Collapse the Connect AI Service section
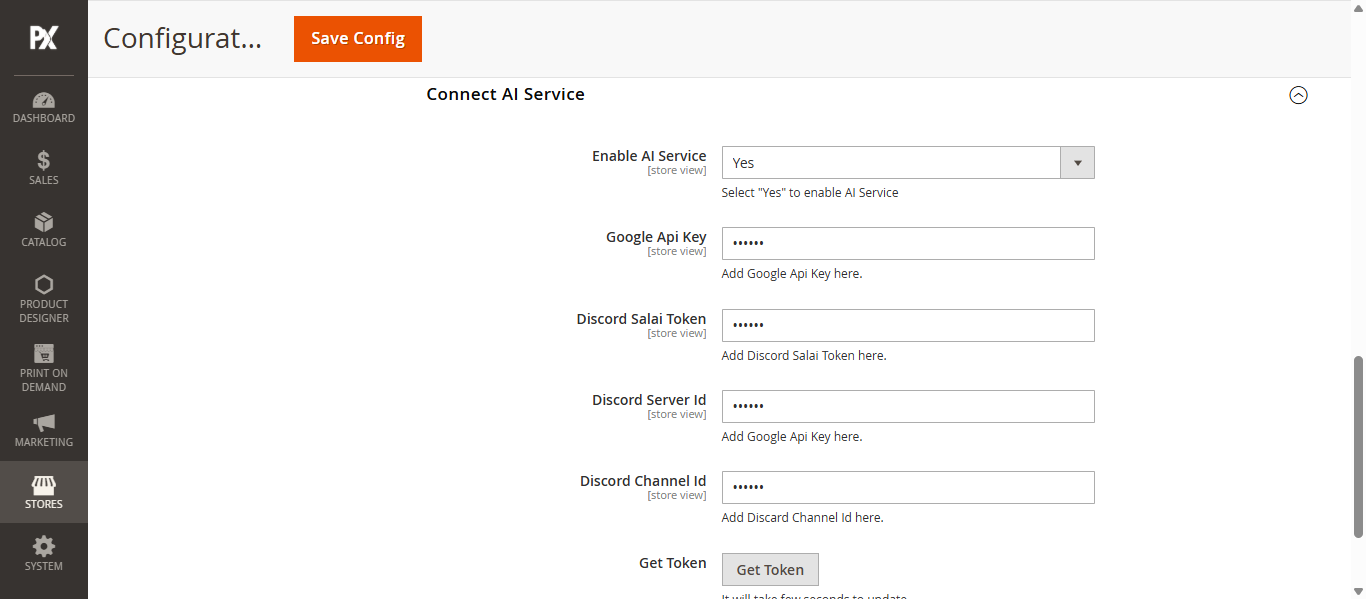Screen dimensions: 1366x599 click(x=1298, y=95)
